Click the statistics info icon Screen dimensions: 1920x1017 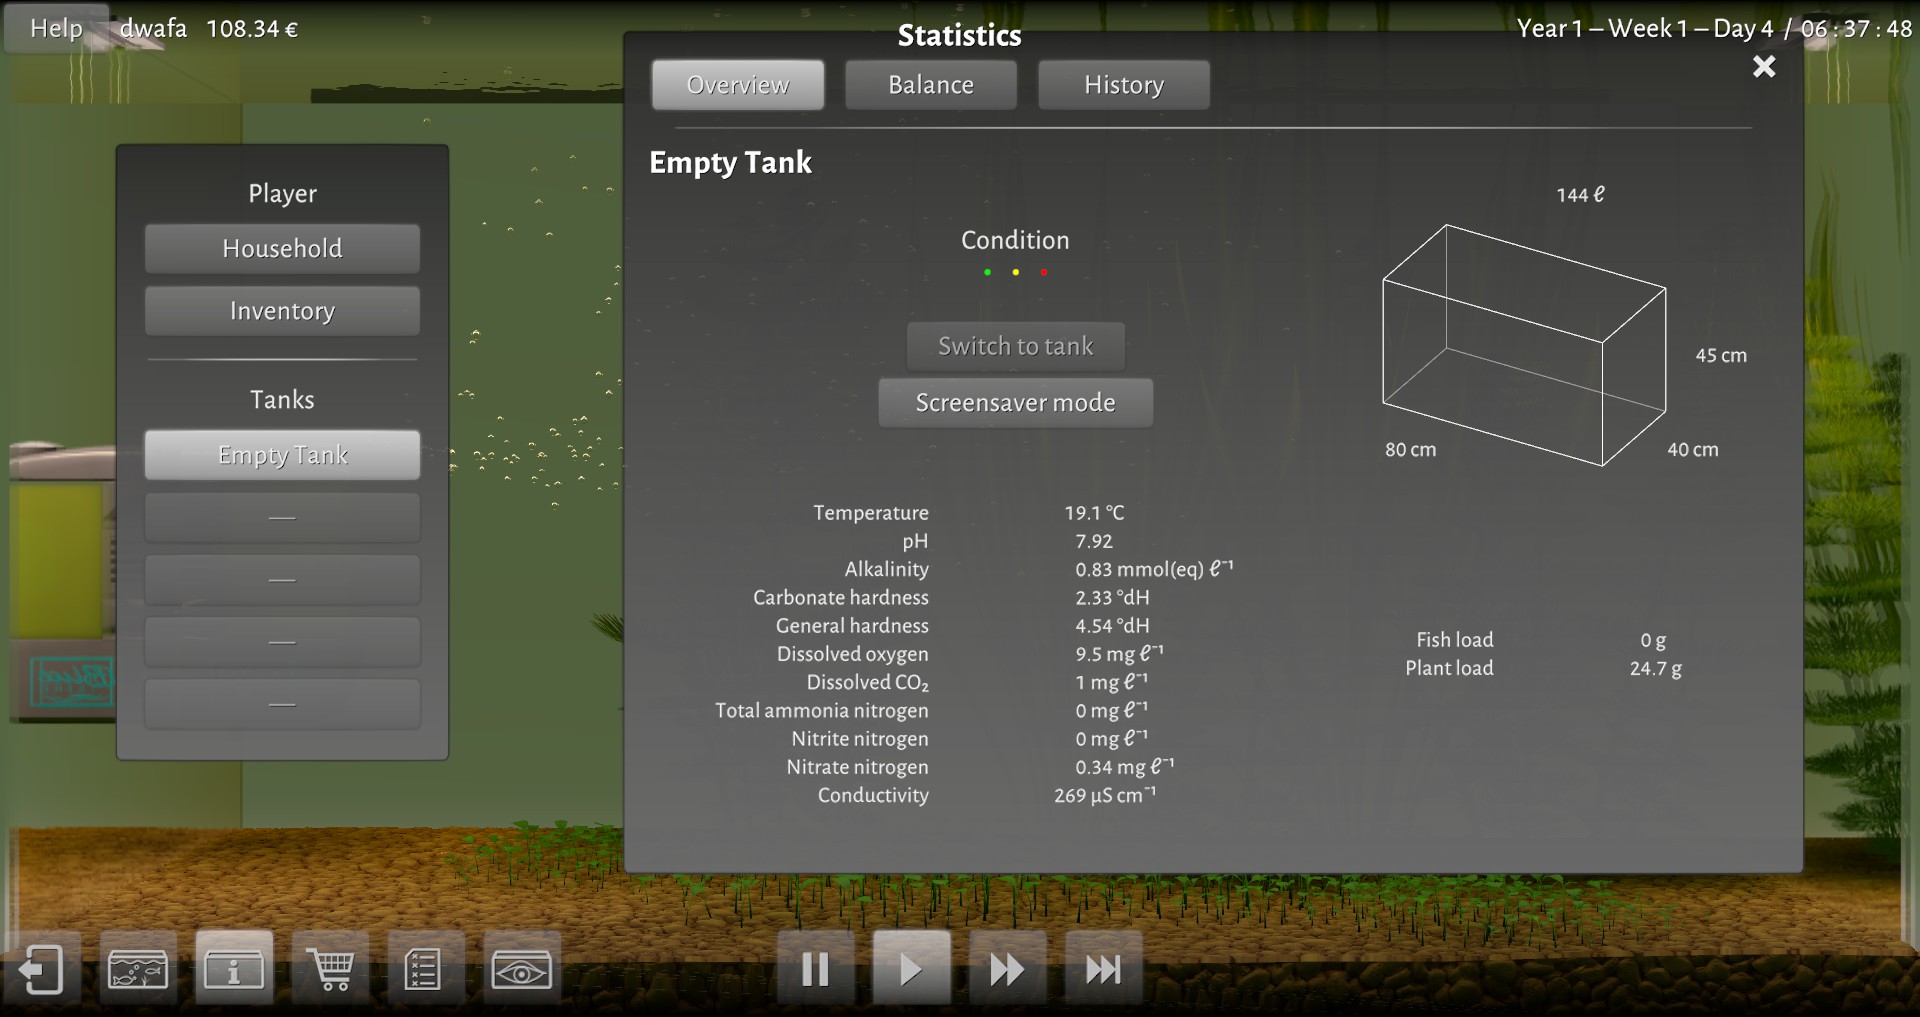(x=234, y=969)
